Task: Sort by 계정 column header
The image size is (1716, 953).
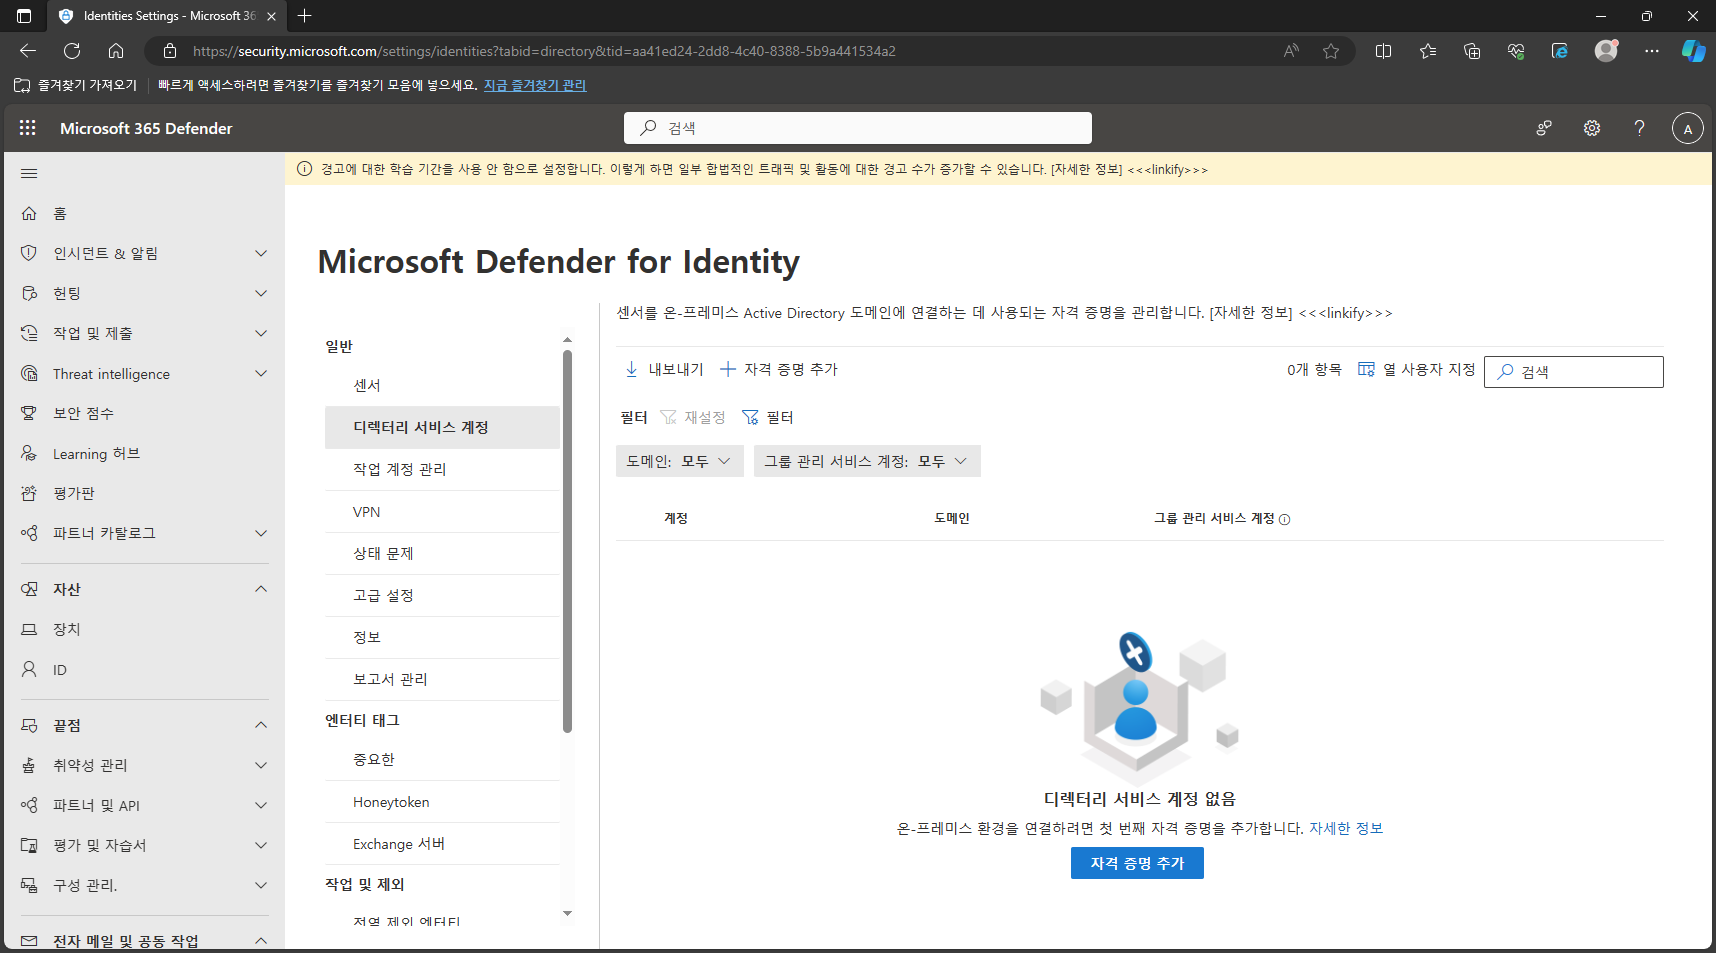Action: pyautogui.click(x=676, y=518)
